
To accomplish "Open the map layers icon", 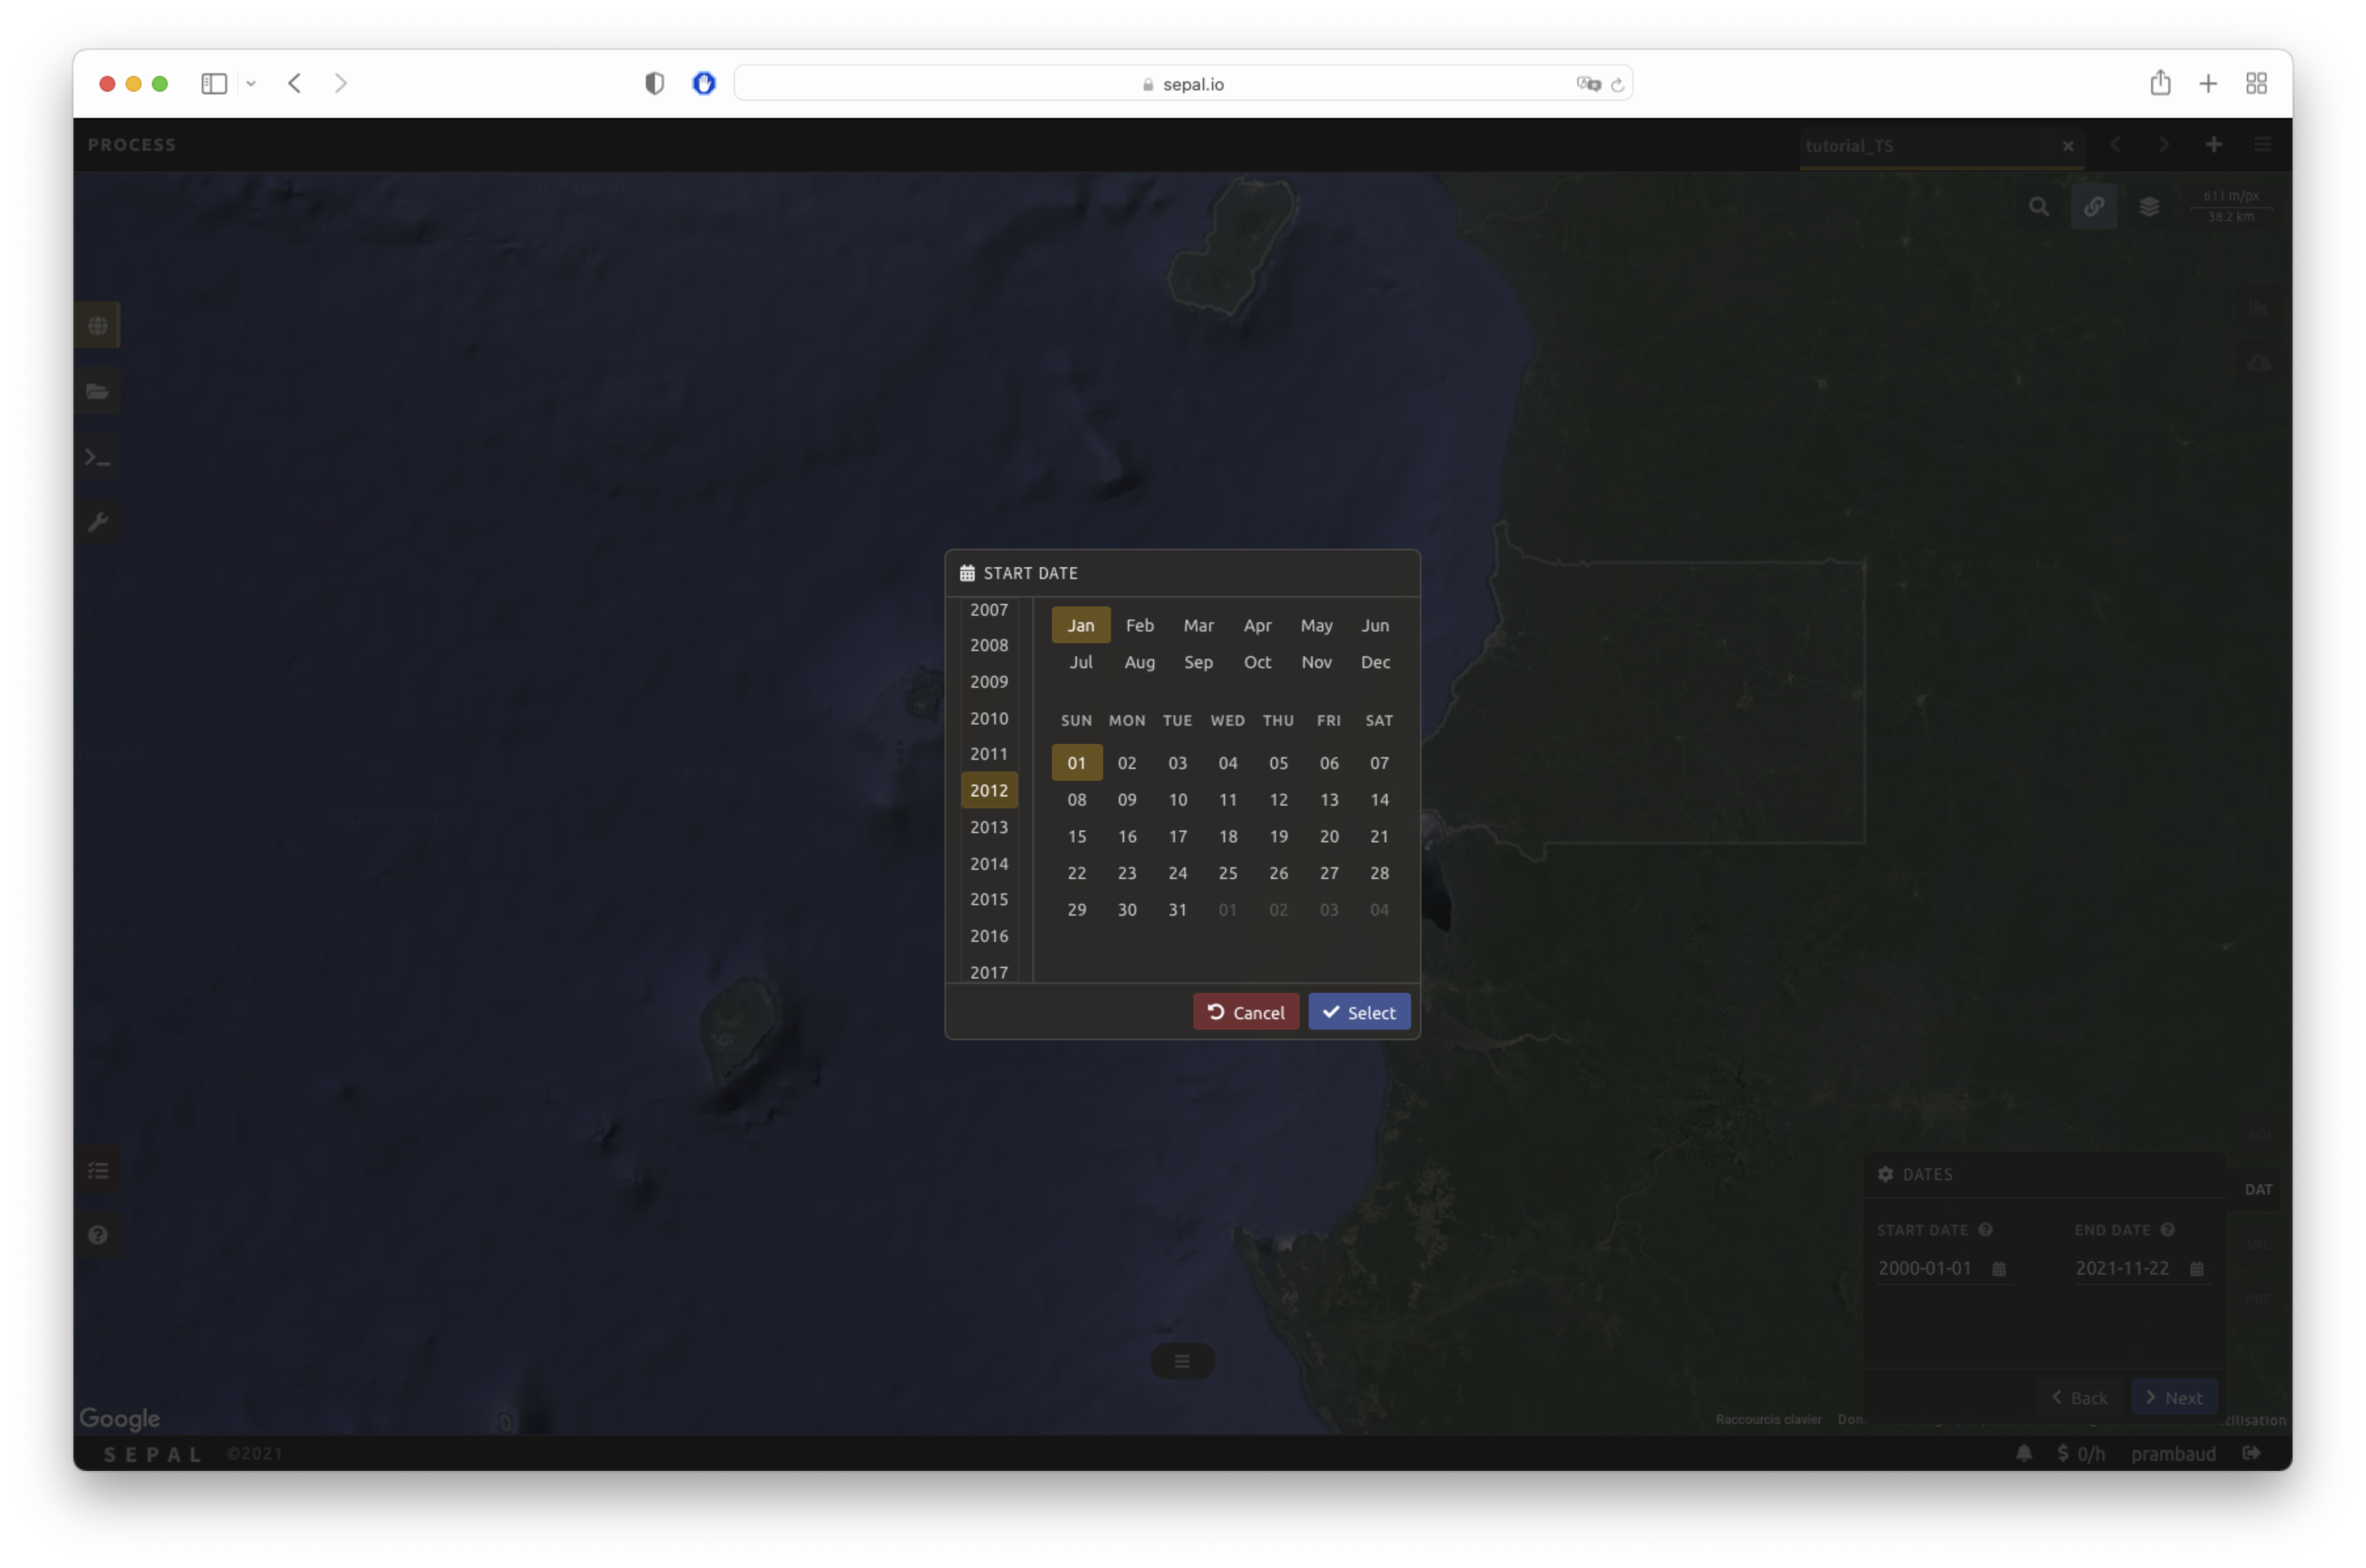I will pyautogui.click(x=2148, y=207).
